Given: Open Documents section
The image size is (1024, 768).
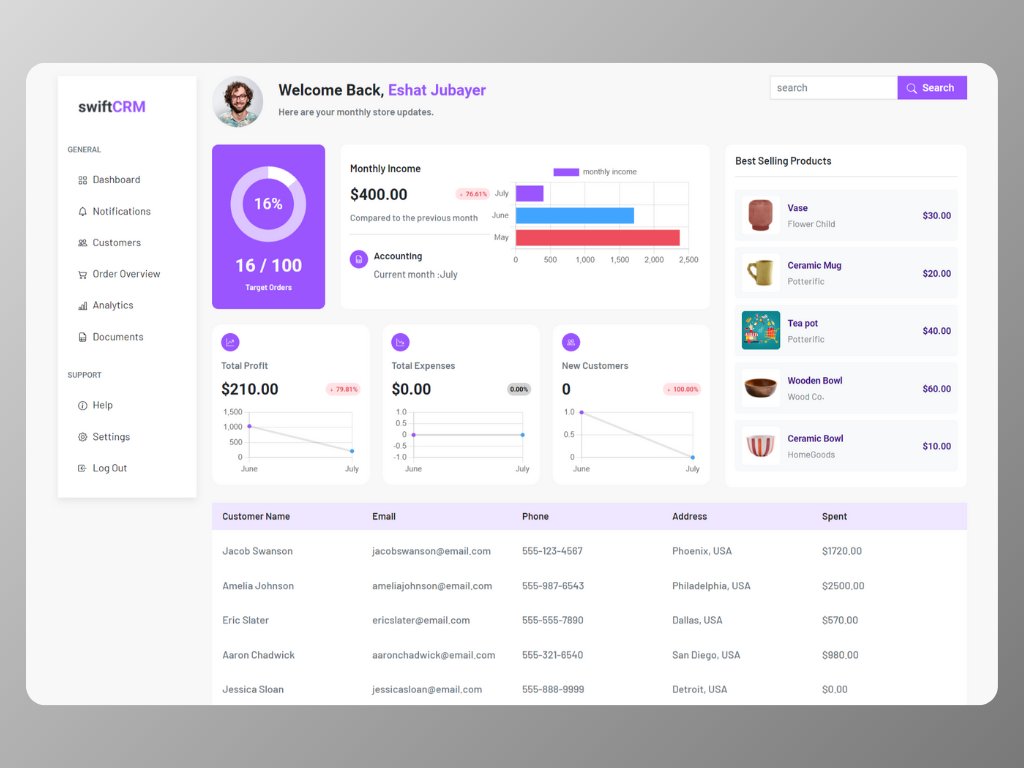Looking at the screenshot, I should 118,337.
